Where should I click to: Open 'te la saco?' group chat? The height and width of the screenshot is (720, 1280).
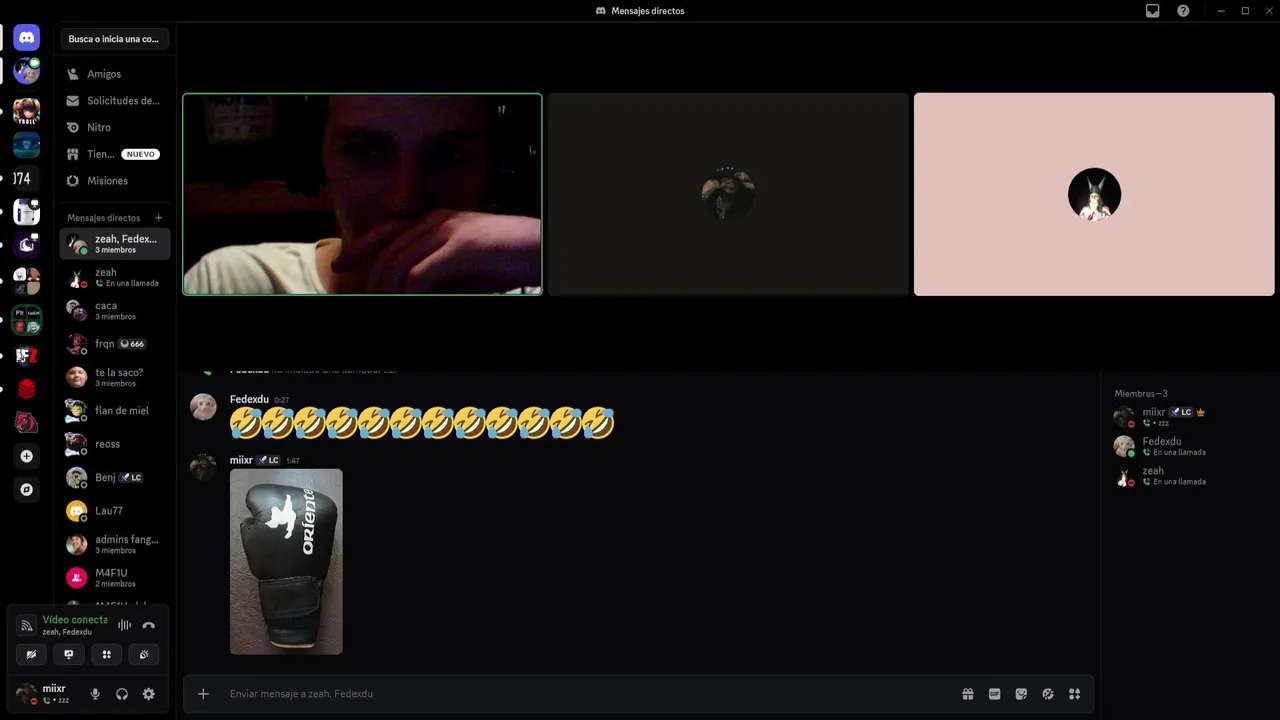(114, 377)
